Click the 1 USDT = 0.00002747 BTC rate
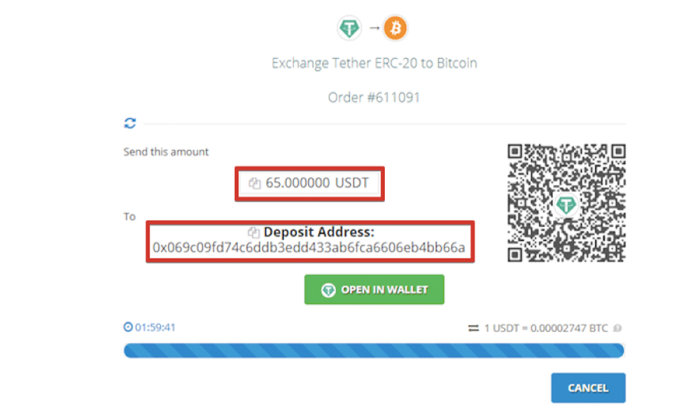Image resolution: width=700 pixels, height=409 pixels. coord(546,328)
